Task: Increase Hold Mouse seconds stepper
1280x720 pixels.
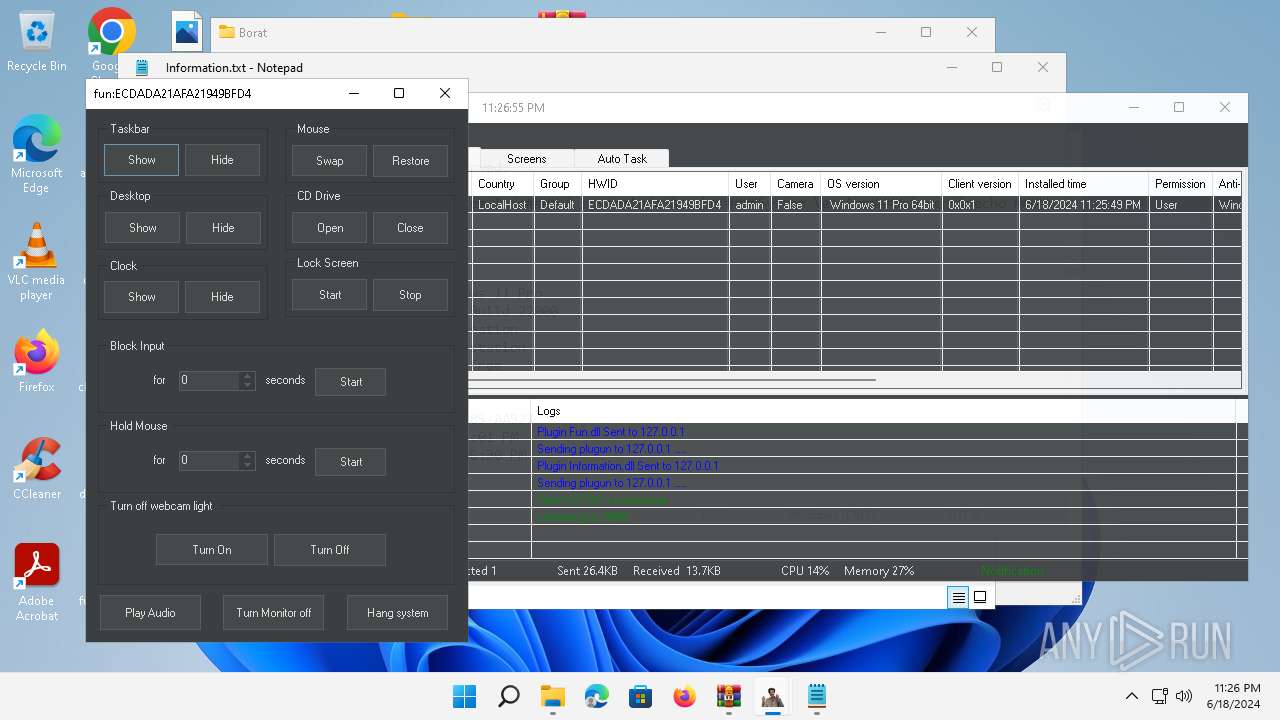Action: pyautogui.click(x=247, y=456)
